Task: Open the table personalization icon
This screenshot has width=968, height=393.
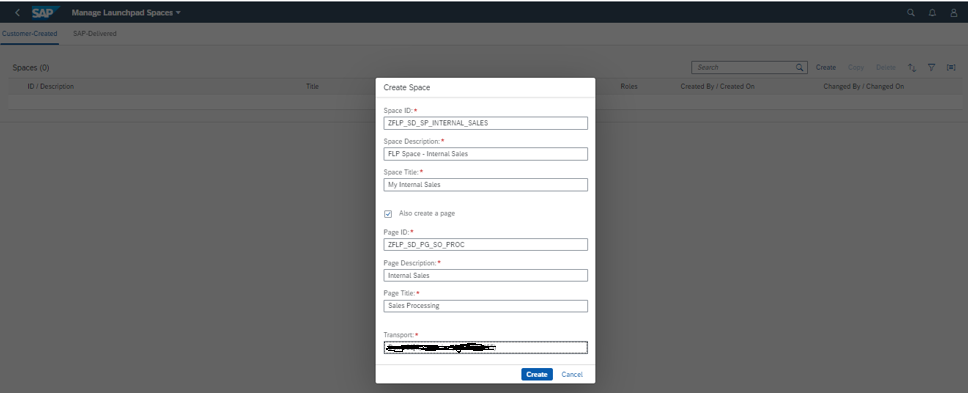Action: pos(951,67)
